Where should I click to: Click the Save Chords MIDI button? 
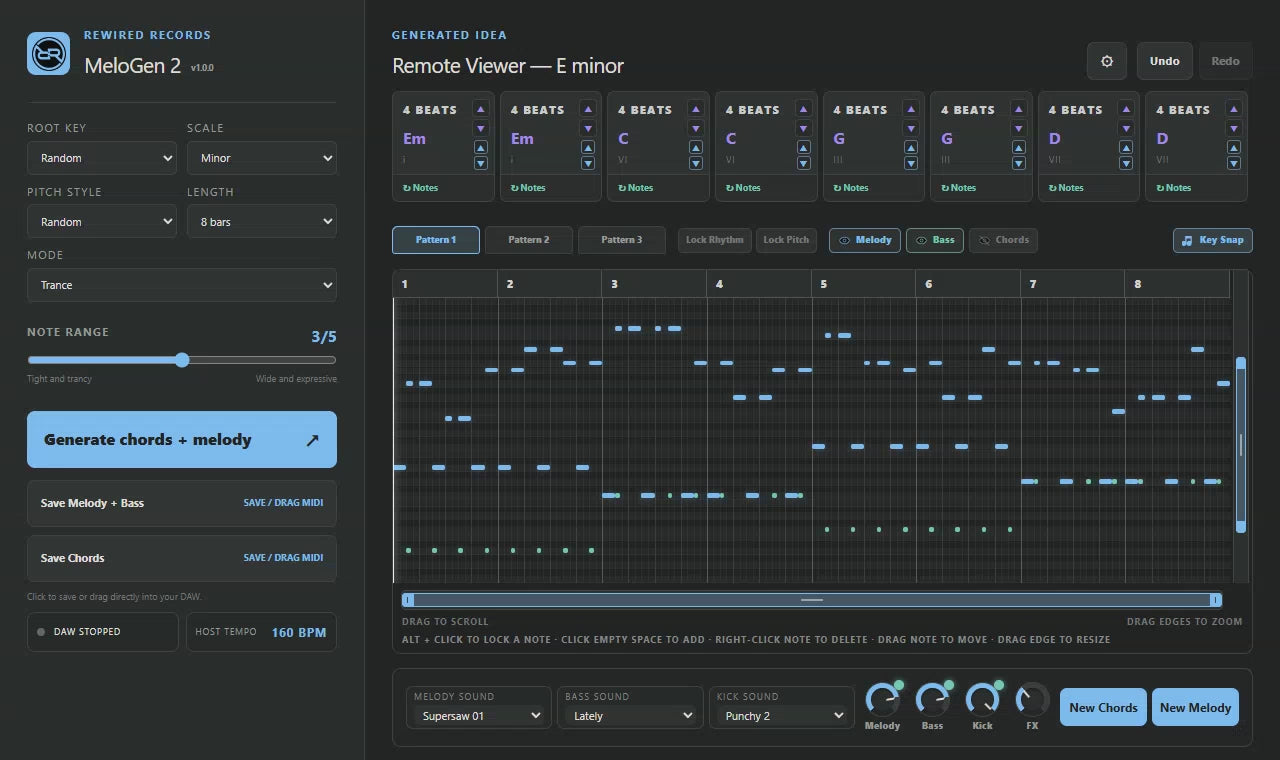click(x=182, y=558)
